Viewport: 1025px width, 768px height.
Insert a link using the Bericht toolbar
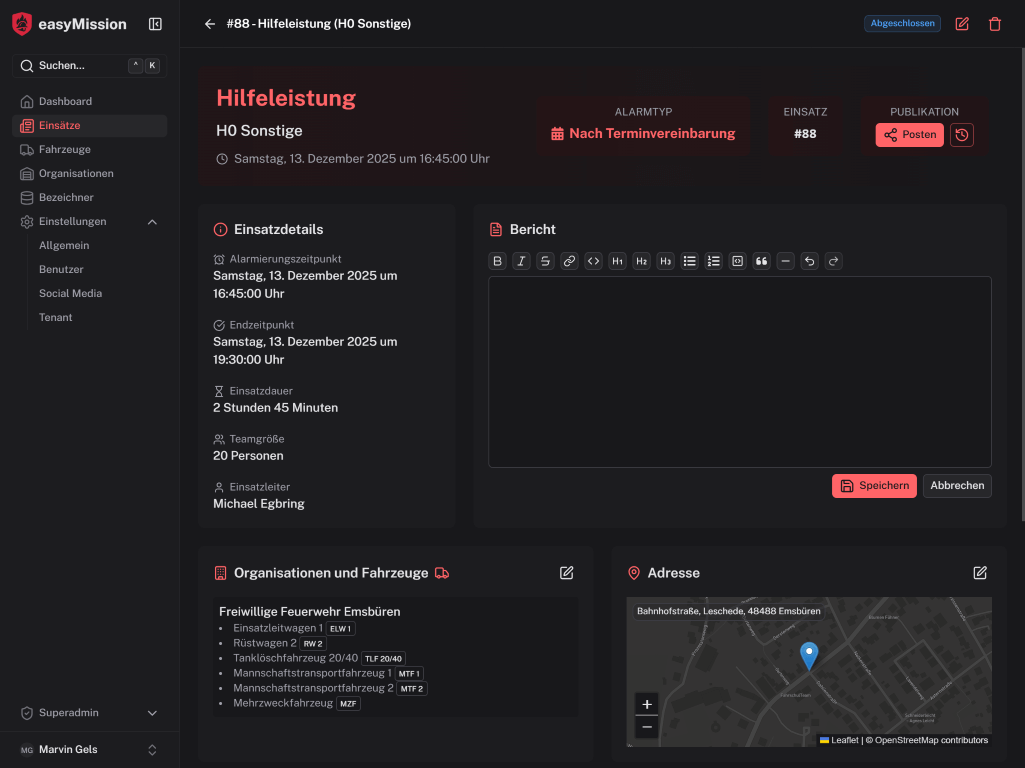(569, 261)
